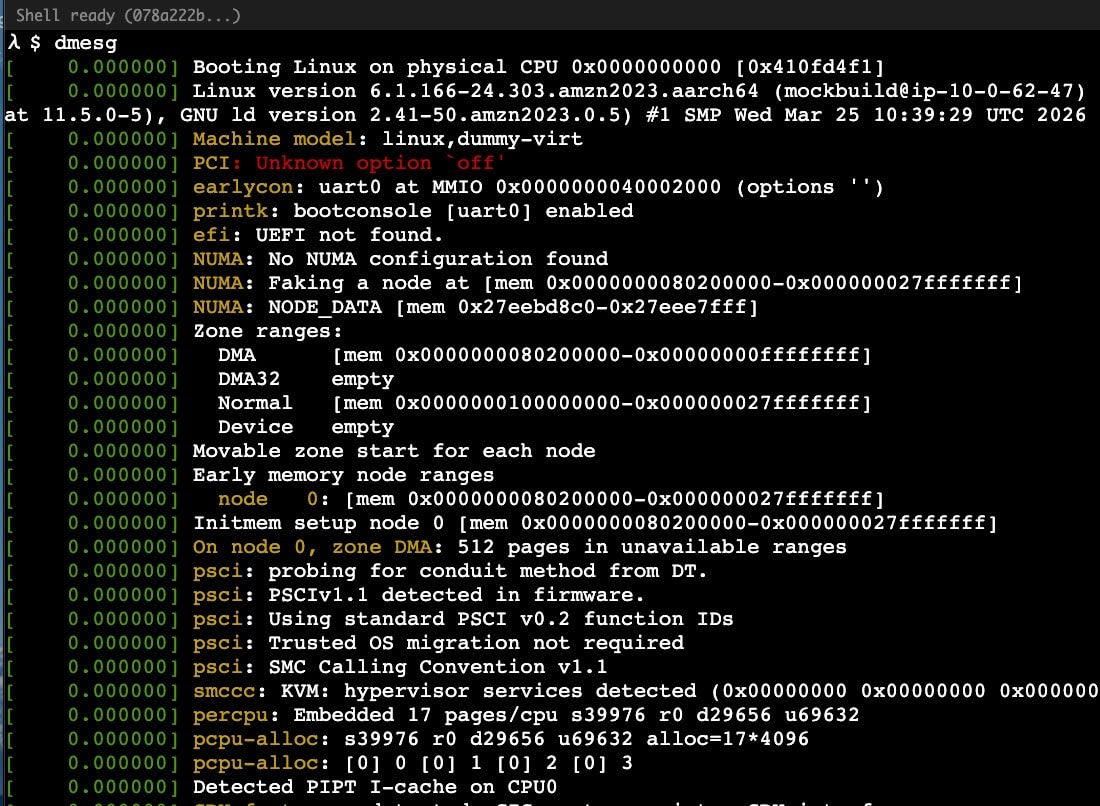The image size is (1100, 806).
Task: Click the 'node 0:' memory range line
Action: point(551,499)
